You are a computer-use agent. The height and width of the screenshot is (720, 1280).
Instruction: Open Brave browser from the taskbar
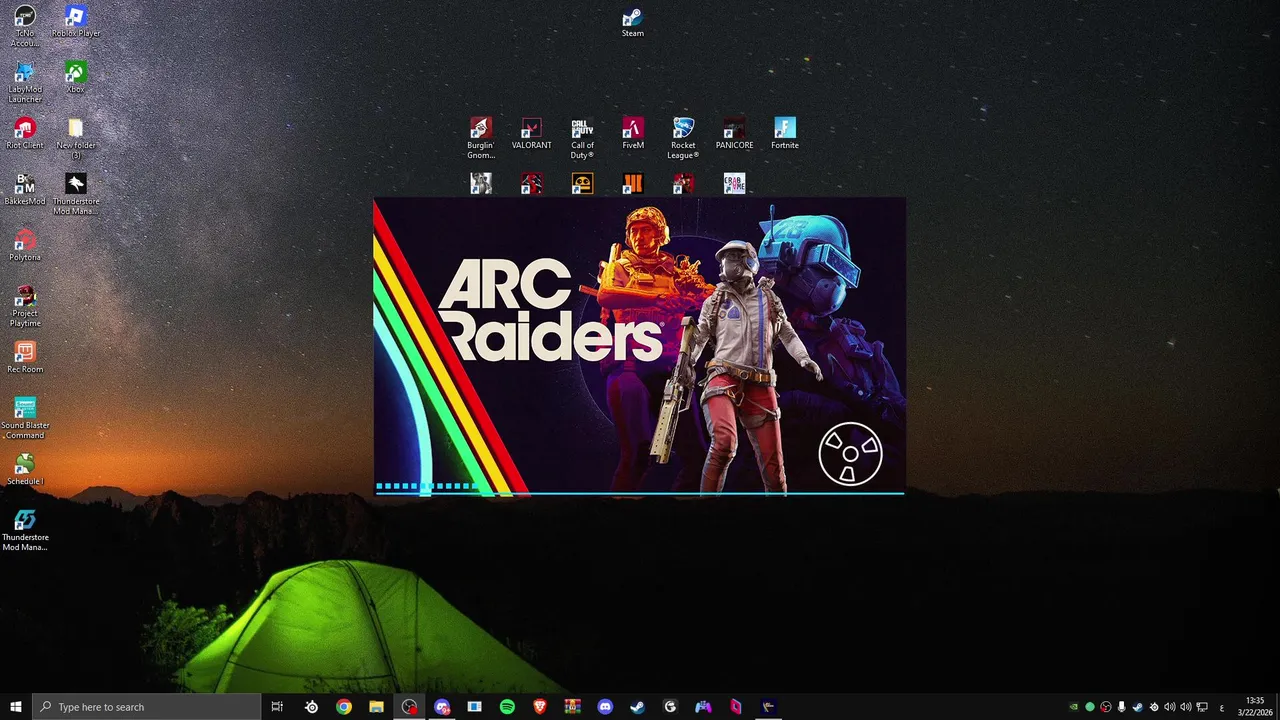[540, 707]
